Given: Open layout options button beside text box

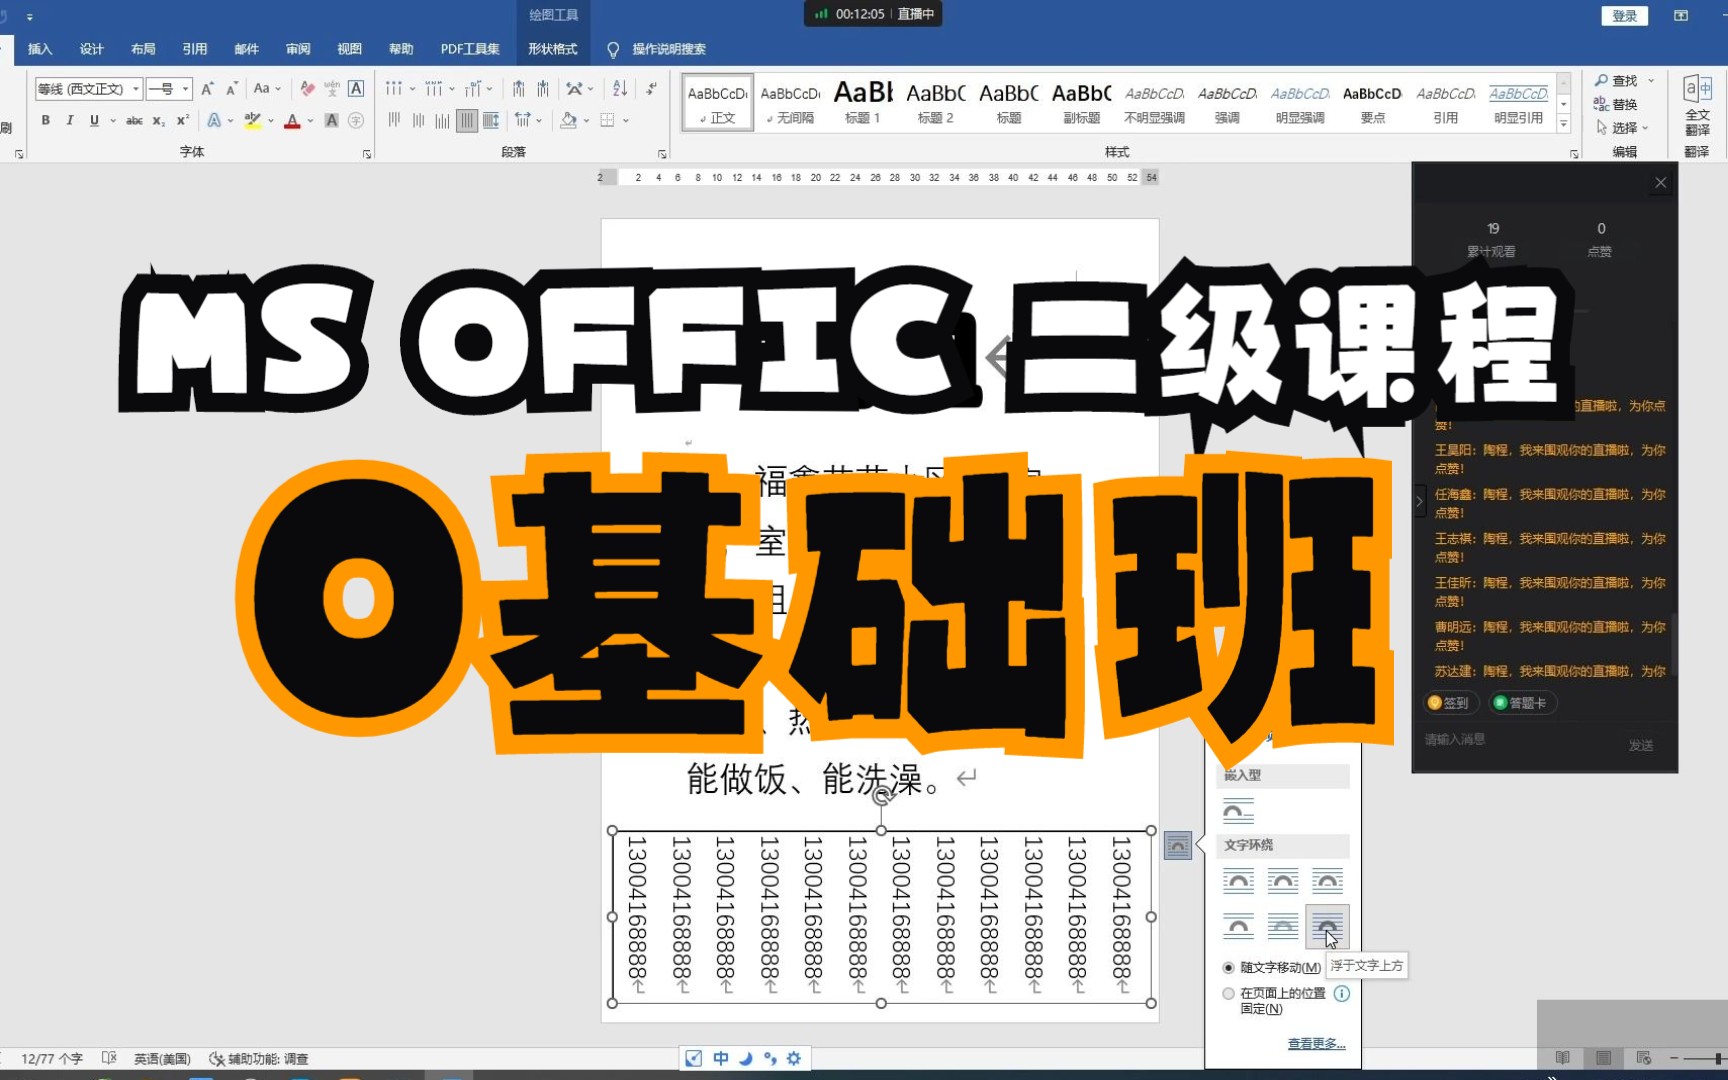Looking at the screenshot, I should click(x=1178, y=846).
